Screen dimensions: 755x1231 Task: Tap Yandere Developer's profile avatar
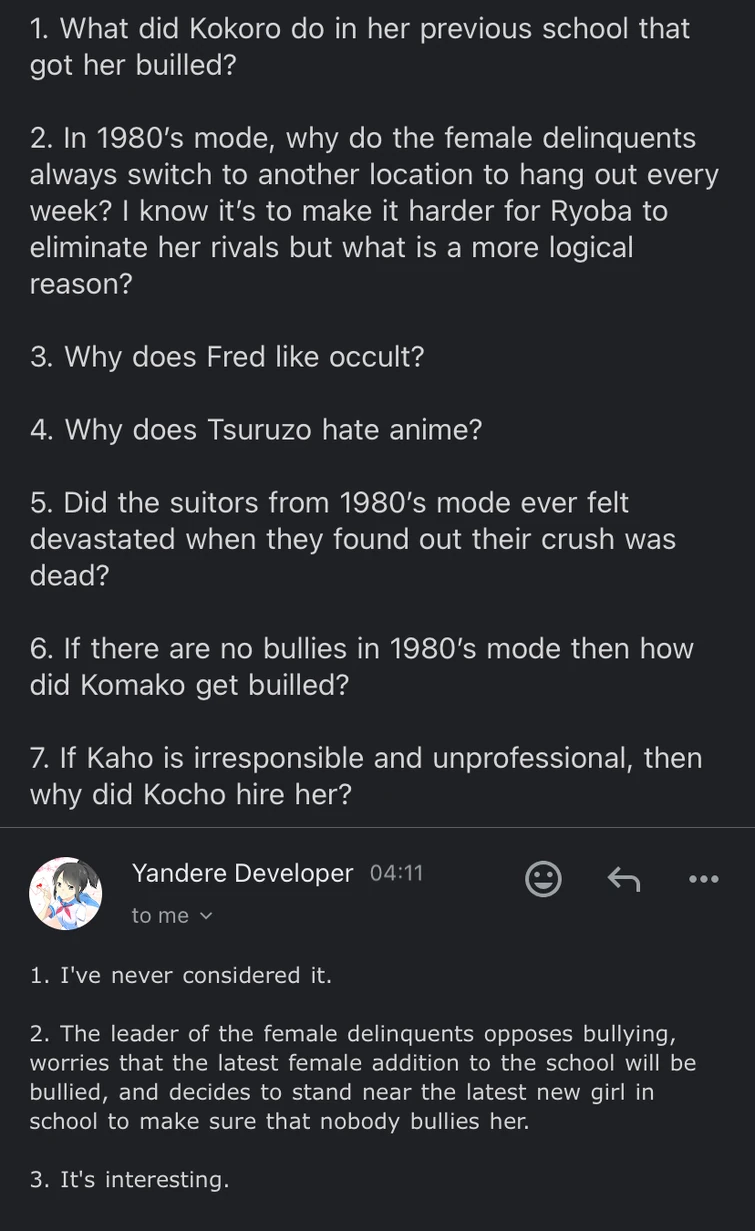66,893
